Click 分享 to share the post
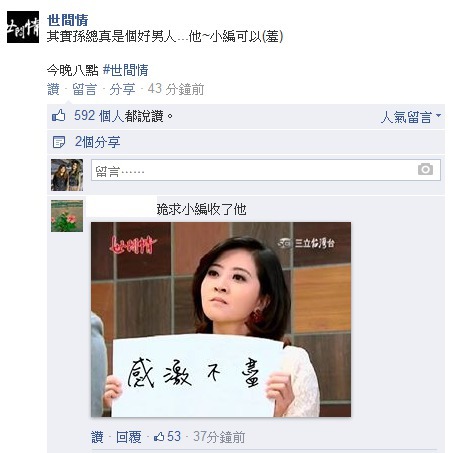462x453 pixels. (x=122, y=89)
